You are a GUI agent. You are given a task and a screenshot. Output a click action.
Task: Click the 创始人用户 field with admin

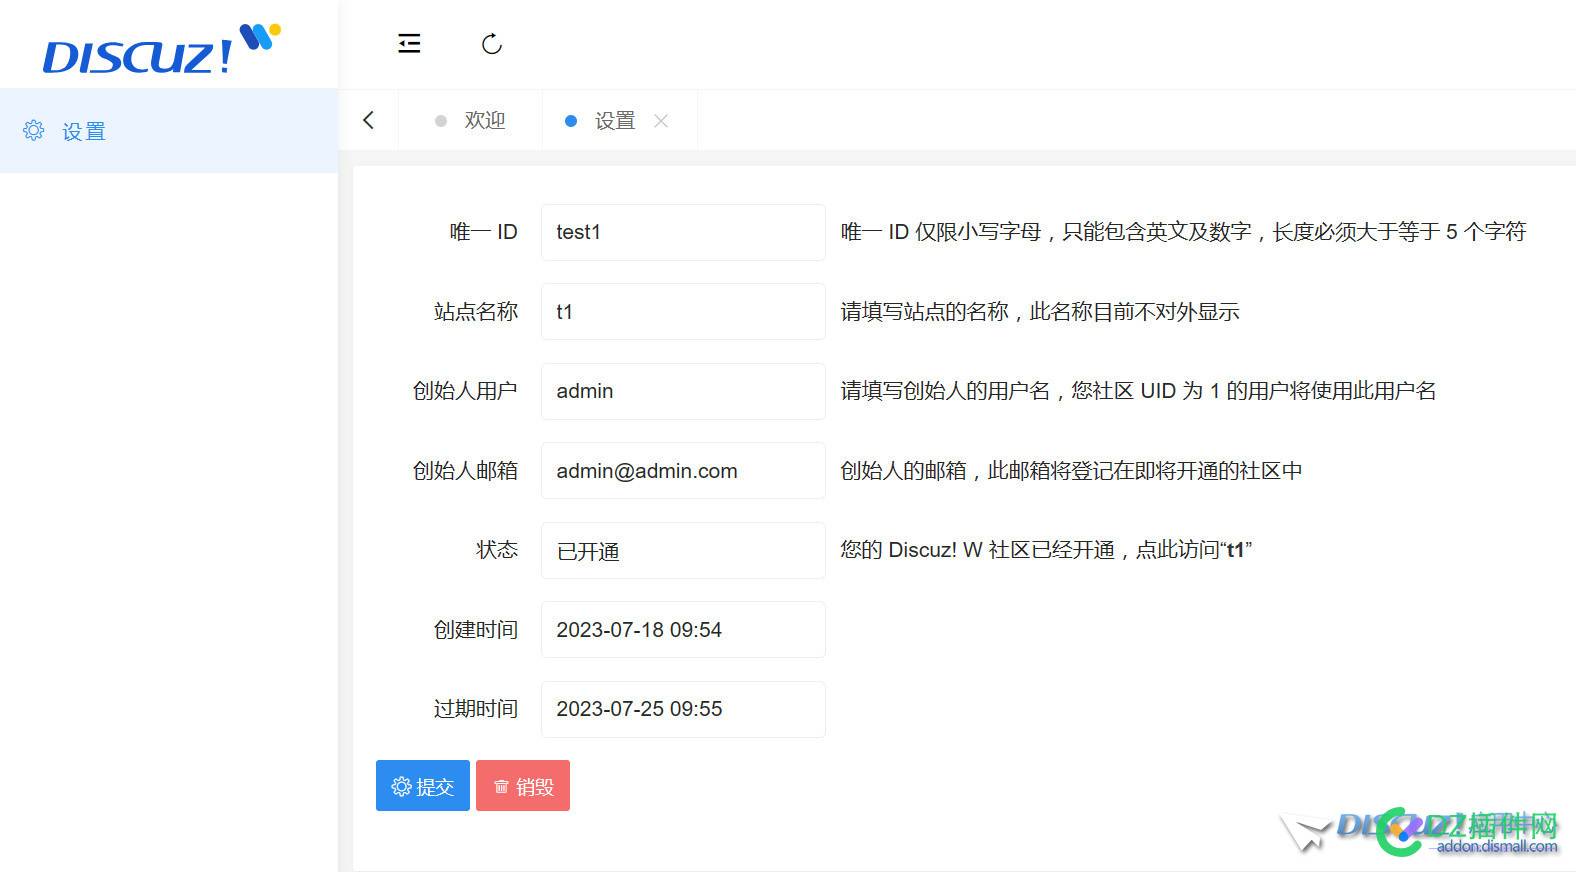coord(683,391)
